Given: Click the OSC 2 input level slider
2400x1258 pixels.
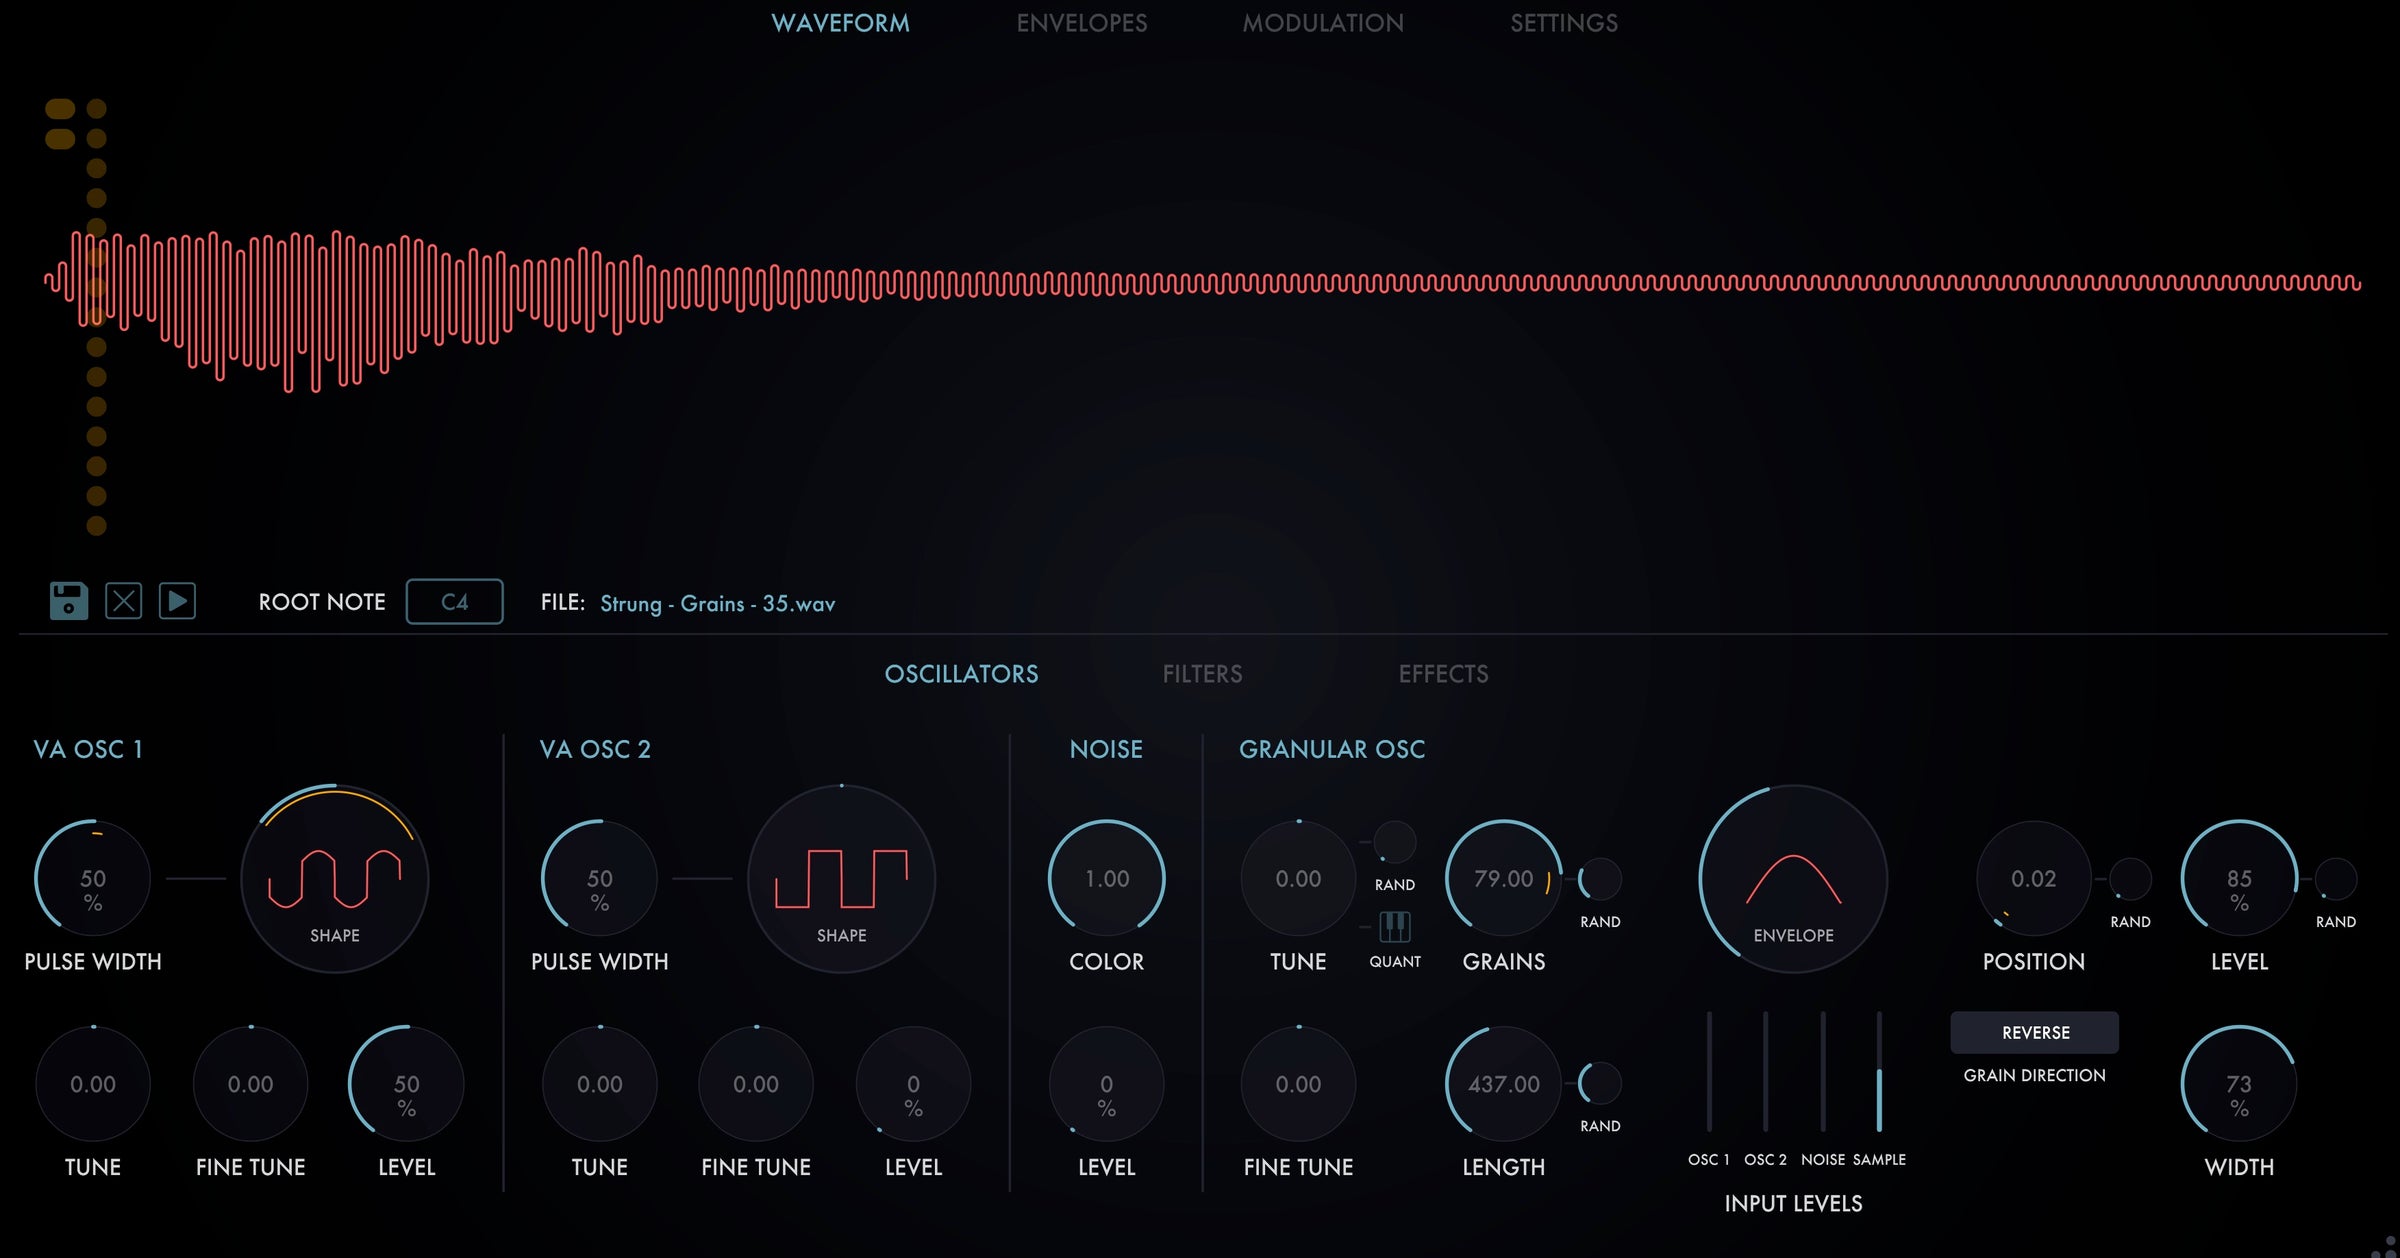Looking at the screenshot, I should tap(1766, 1071).
